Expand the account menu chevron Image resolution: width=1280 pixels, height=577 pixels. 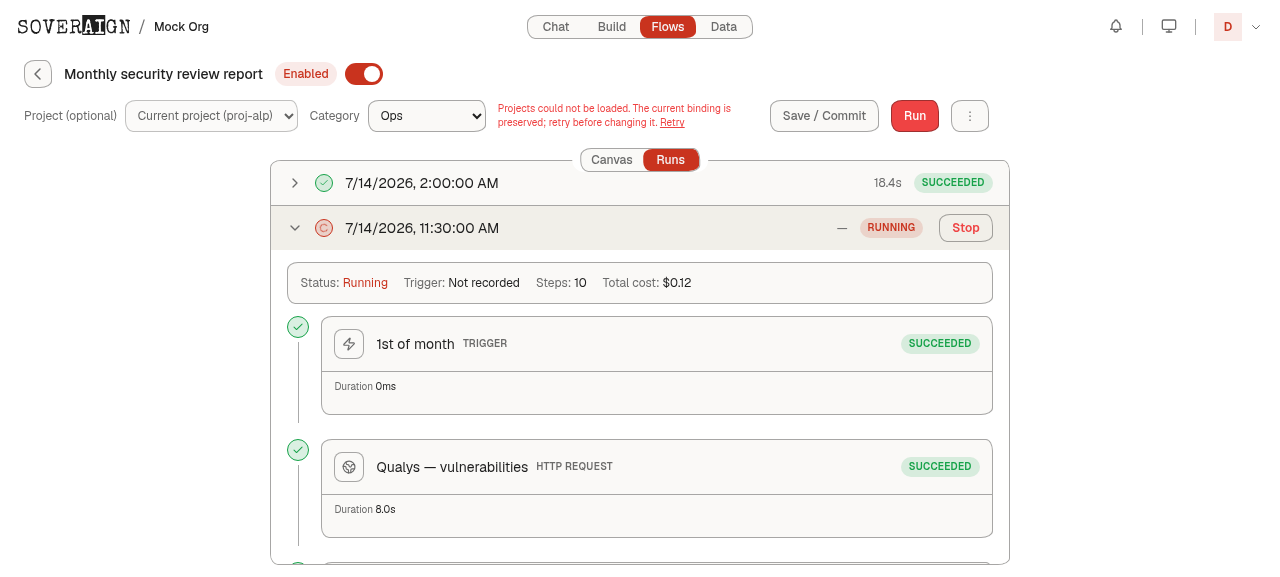(1256, 27)
